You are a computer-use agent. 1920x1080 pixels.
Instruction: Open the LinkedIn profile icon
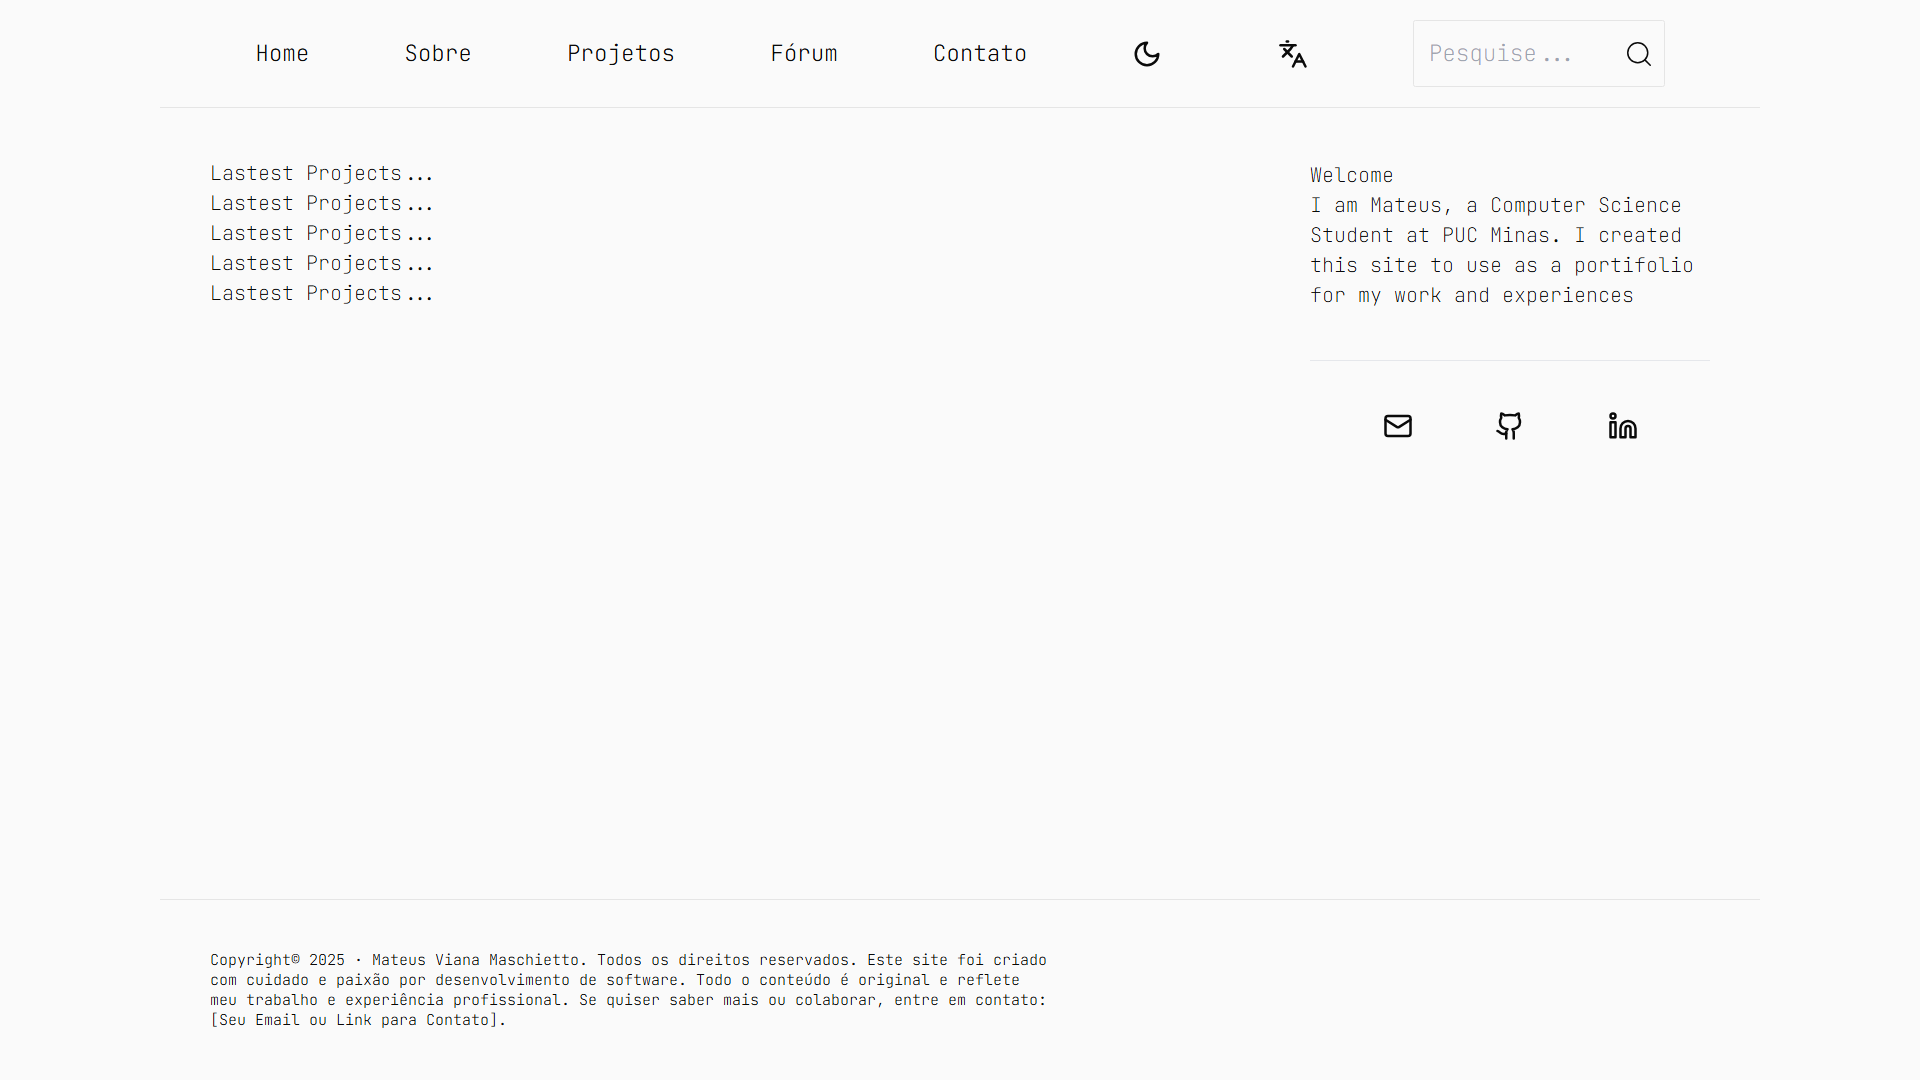[1622, 426]
